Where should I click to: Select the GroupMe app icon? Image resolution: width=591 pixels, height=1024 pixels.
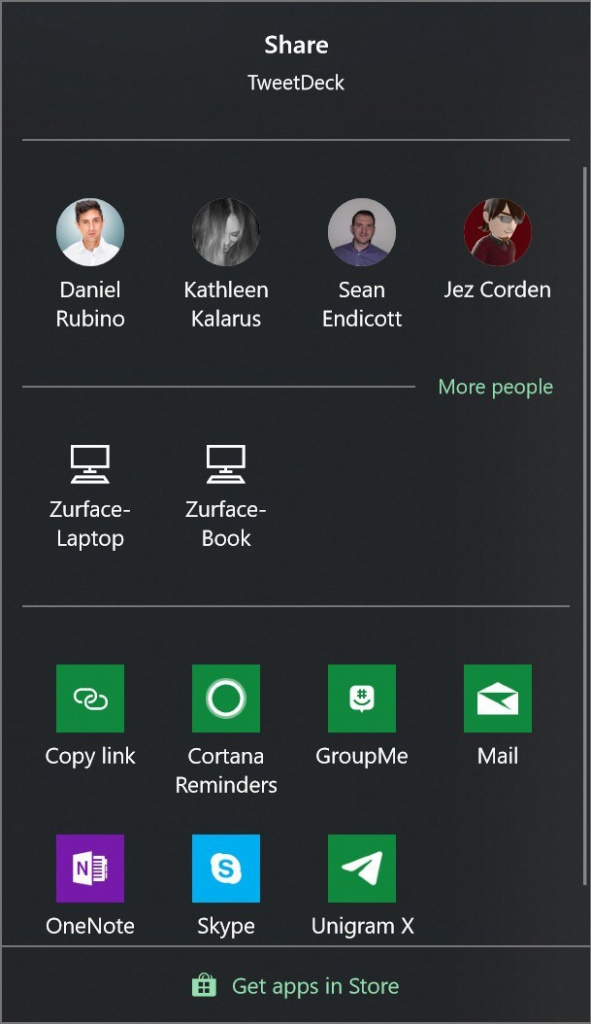click(x=362, y=698)
